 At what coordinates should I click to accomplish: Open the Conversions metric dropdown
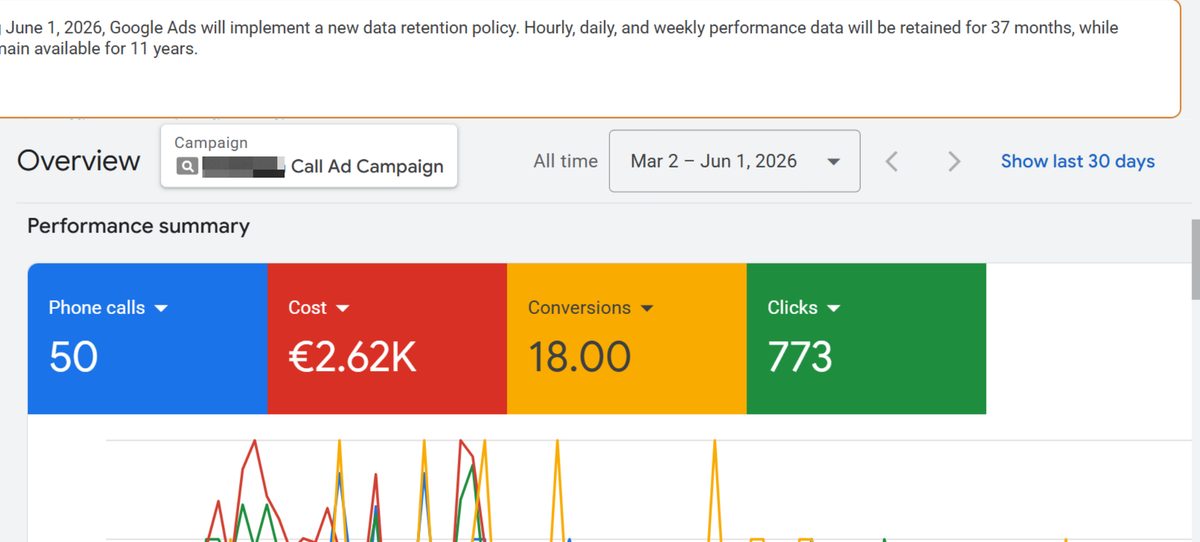590,308
